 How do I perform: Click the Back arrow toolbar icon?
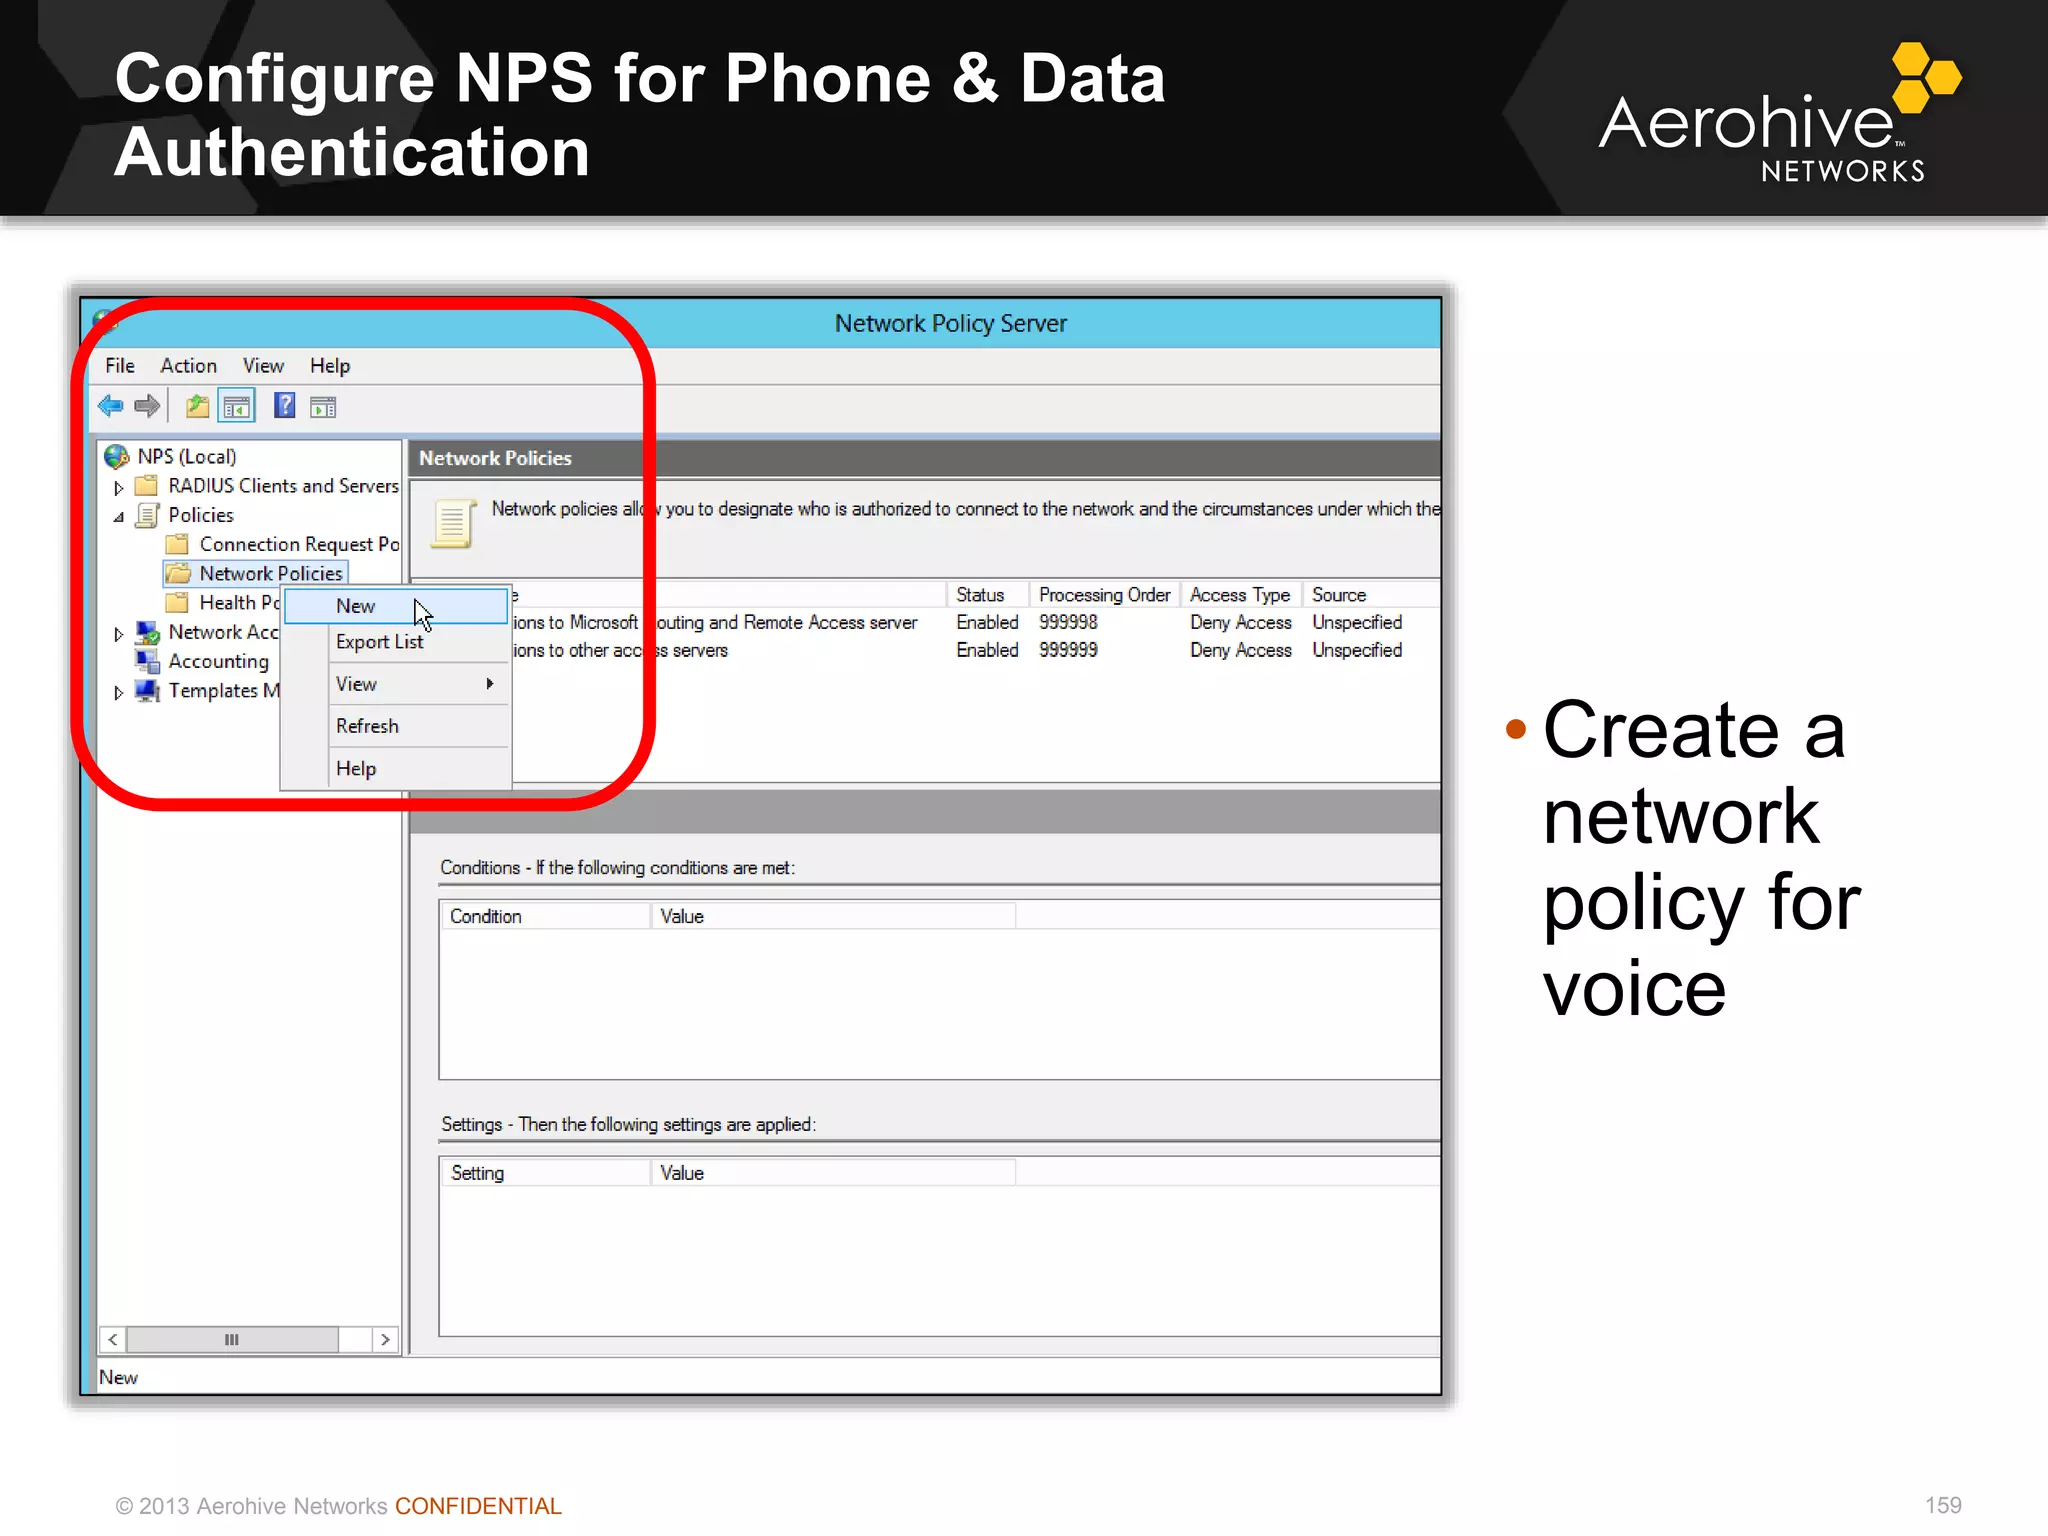[x=111, y=406]
